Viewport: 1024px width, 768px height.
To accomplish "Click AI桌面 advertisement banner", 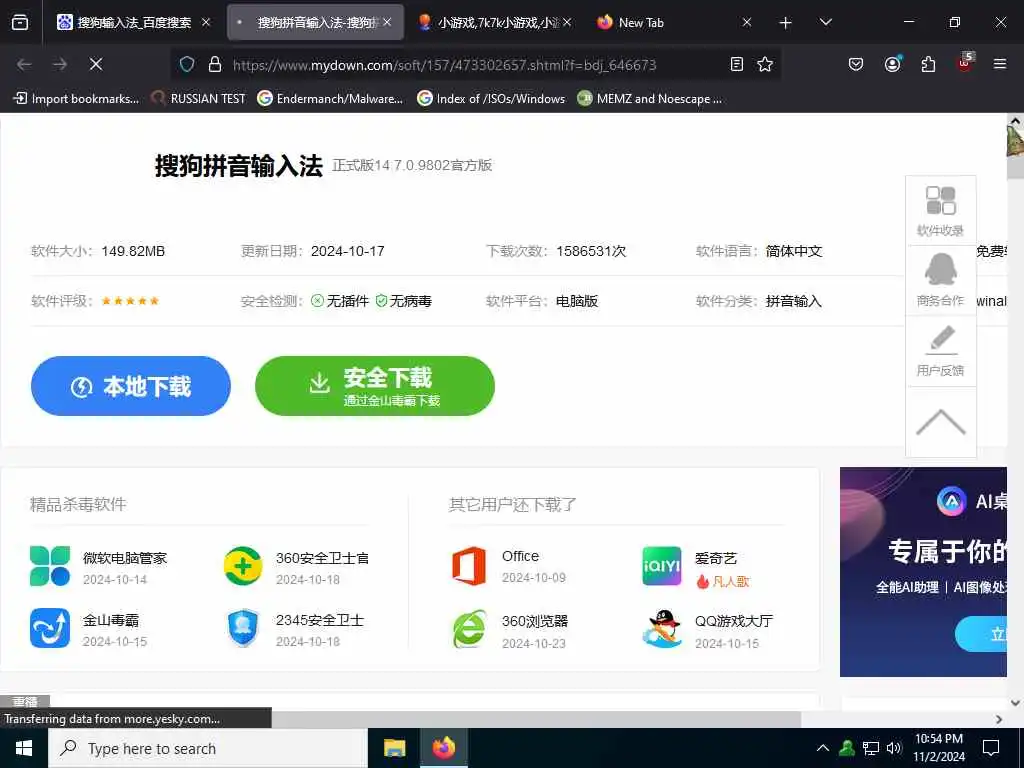I will tap(923, 571).
